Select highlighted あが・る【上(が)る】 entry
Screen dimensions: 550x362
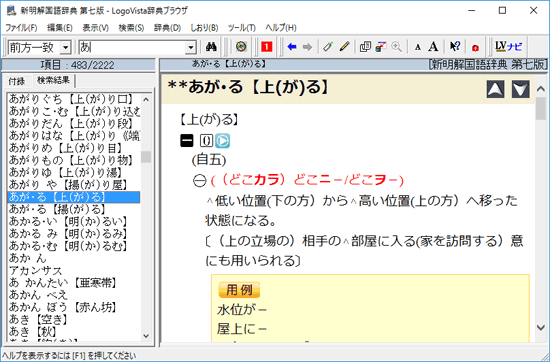tap(74, 197)
